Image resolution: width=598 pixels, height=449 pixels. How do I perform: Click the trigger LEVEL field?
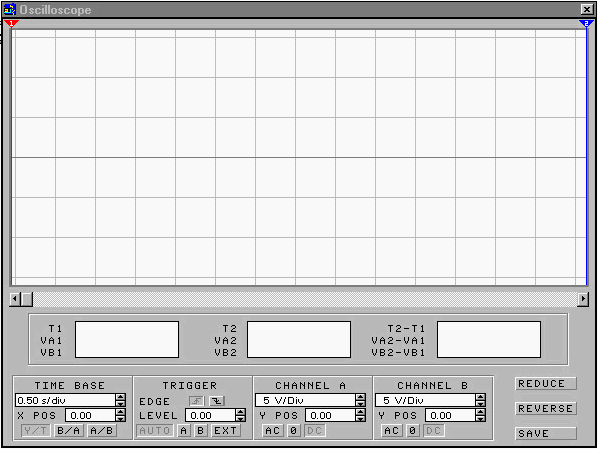point(211,415)
